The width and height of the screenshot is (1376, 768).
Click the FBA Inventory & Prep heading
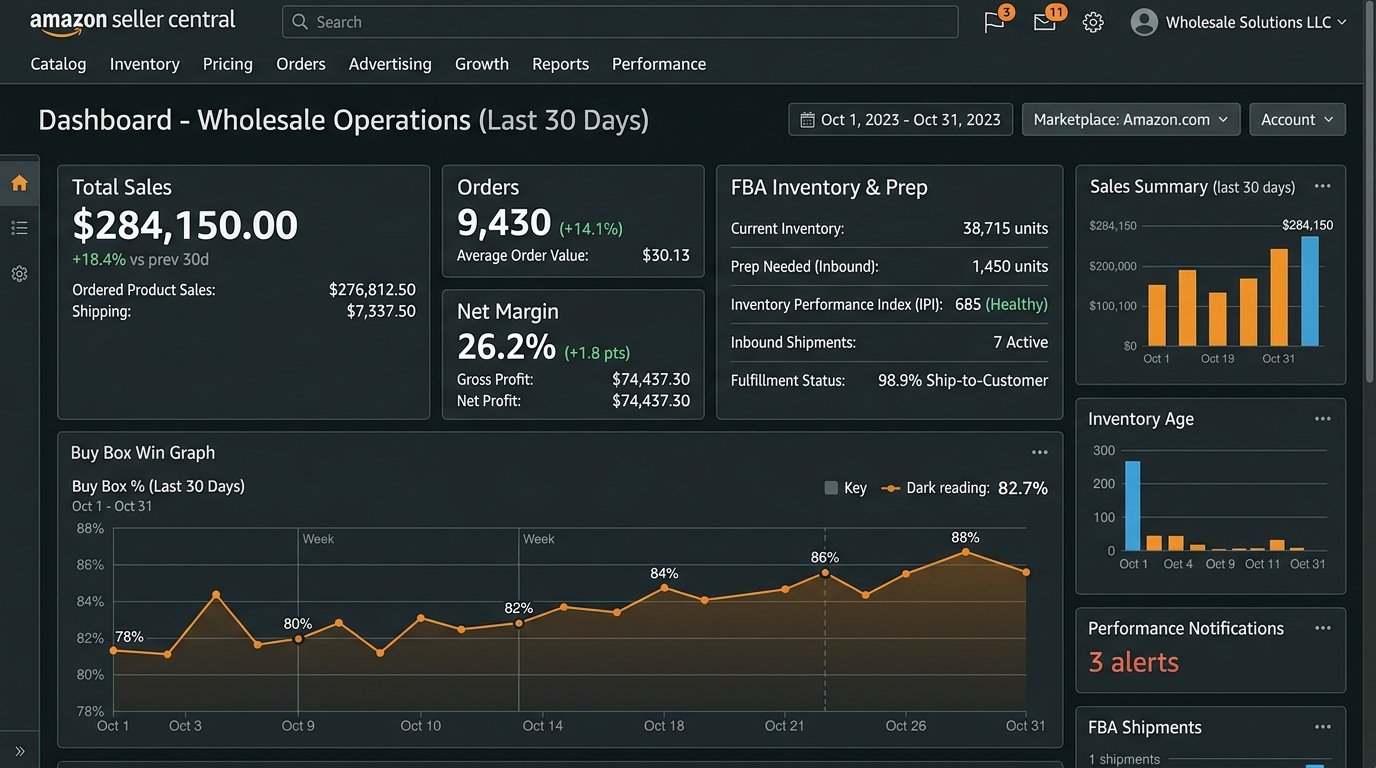click(x=829, y=187)
